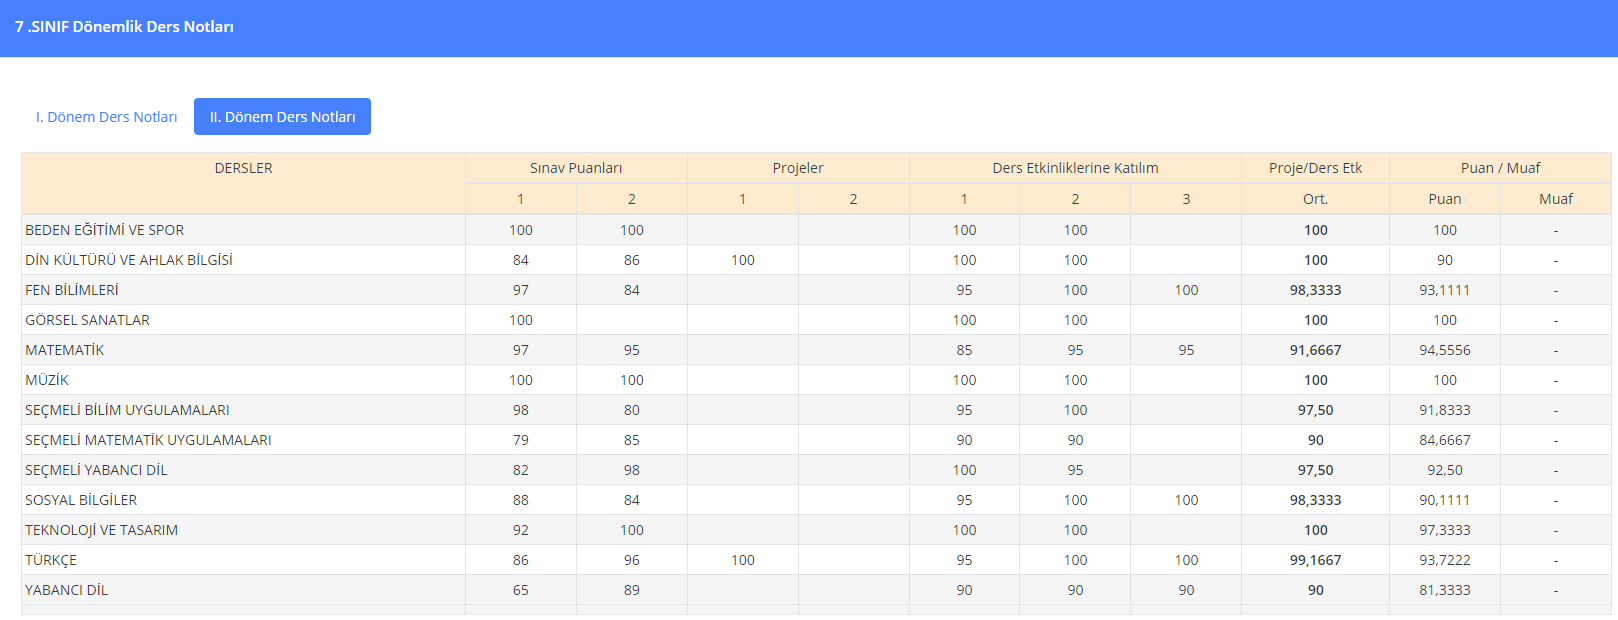Click FEN BİLİMLERİ average 98,3333
The width and height of the screenshot is (1618, 620).
[x=1315, y=290]
